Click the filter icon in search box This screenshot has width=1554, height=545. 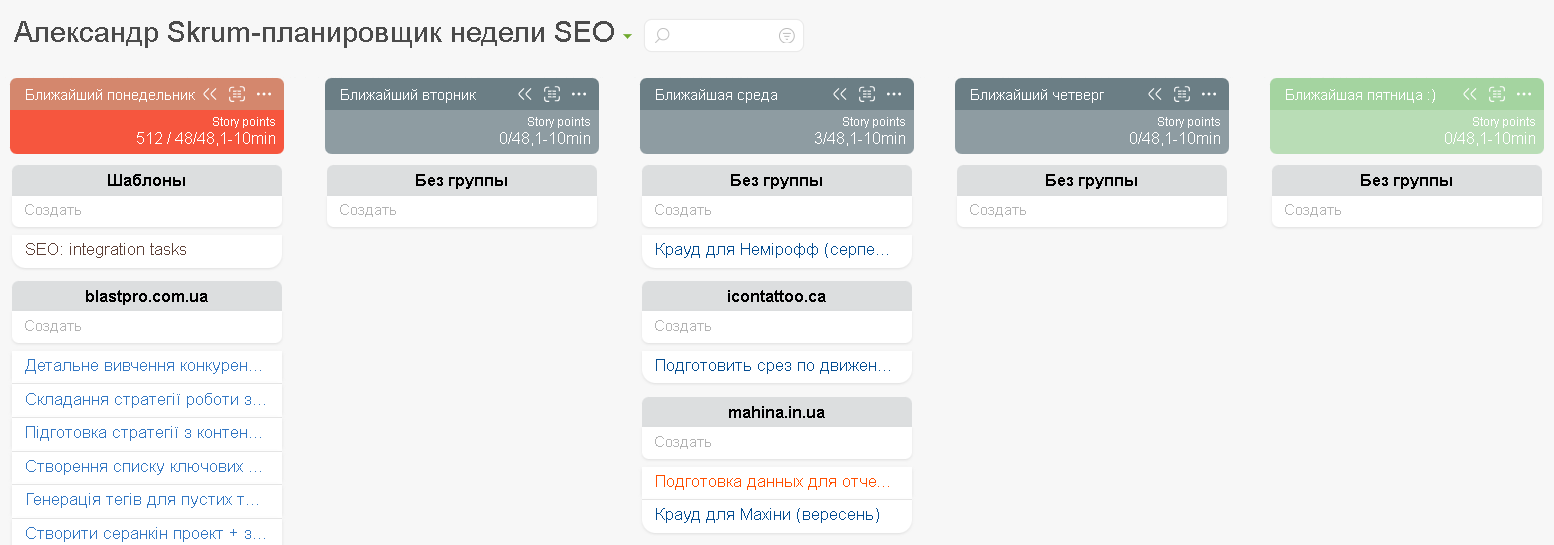coord(787,36)
